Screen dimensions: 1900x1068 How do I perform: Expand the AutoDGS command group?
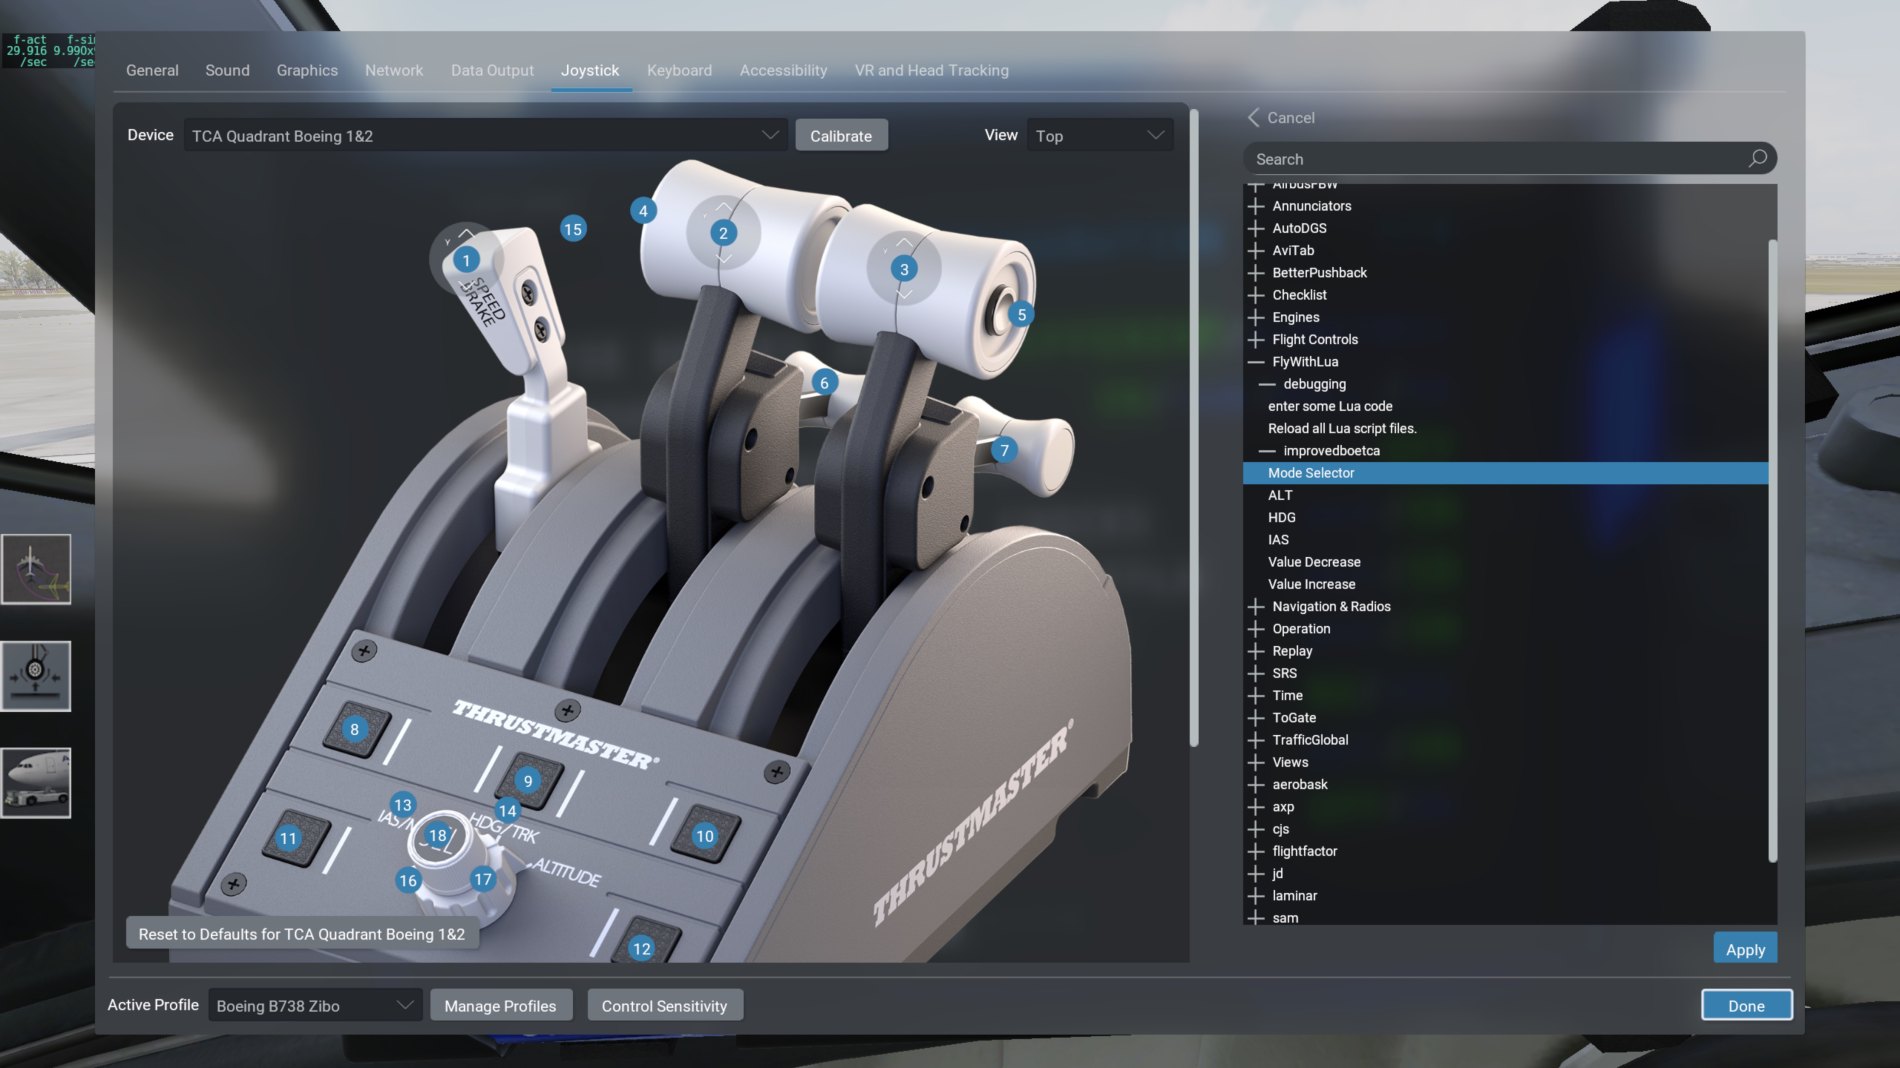pyautogui.click(x=1256, y=228)
